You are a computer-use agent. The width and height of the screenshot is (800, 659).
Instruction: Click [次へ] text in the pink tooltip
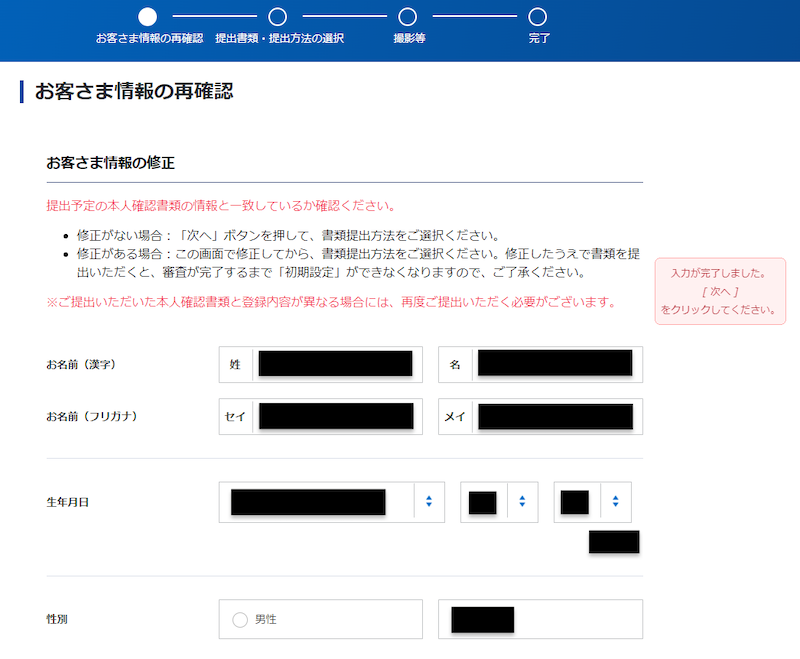[x=719, y=291]
